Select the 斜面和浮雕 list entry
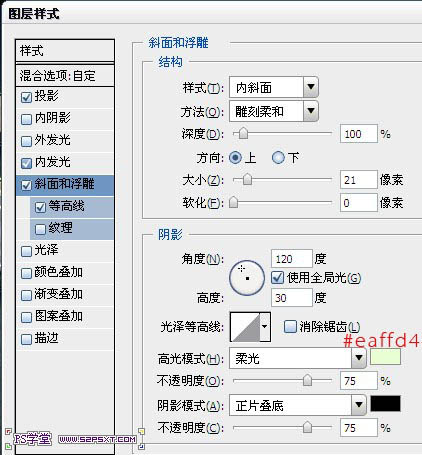 pos(65,185)
